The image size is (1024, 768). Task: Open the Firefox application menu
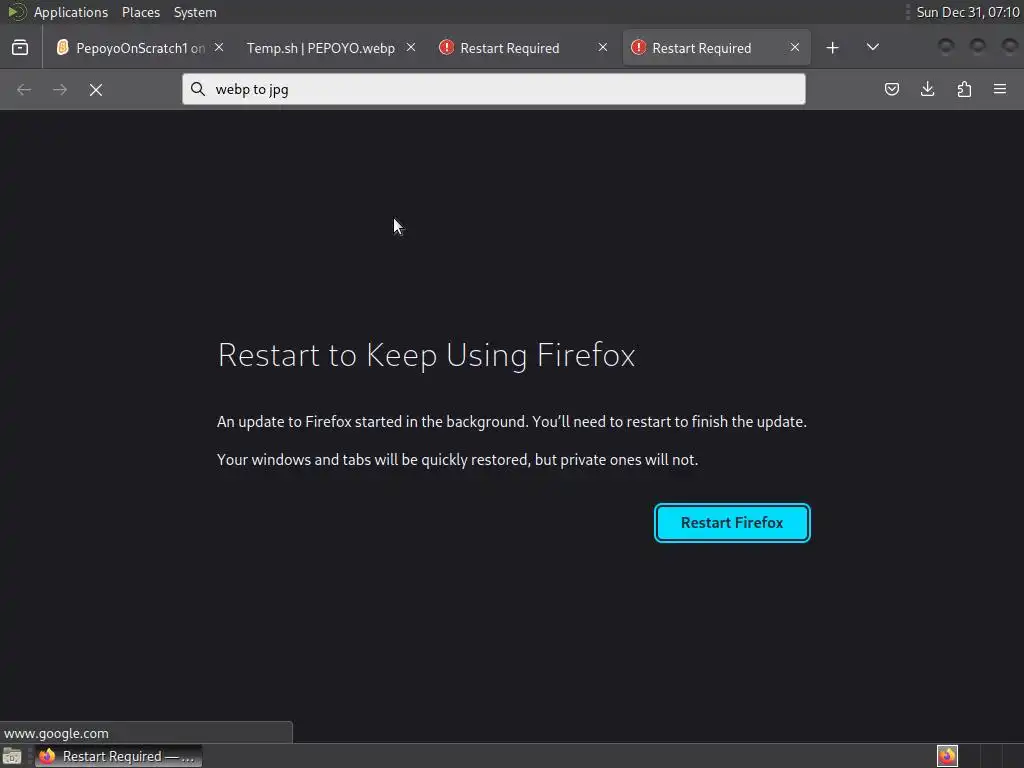[x=1000, y=89]
